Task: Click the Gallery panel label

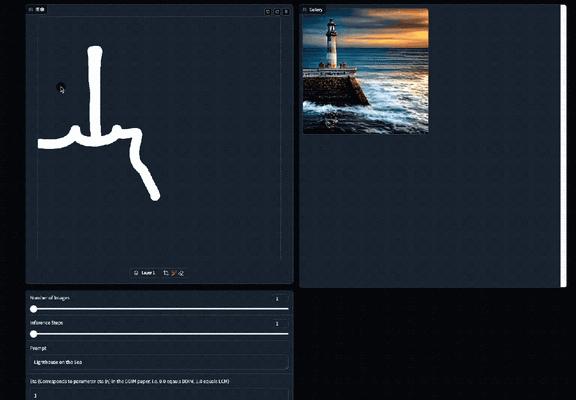Action: 313,10
